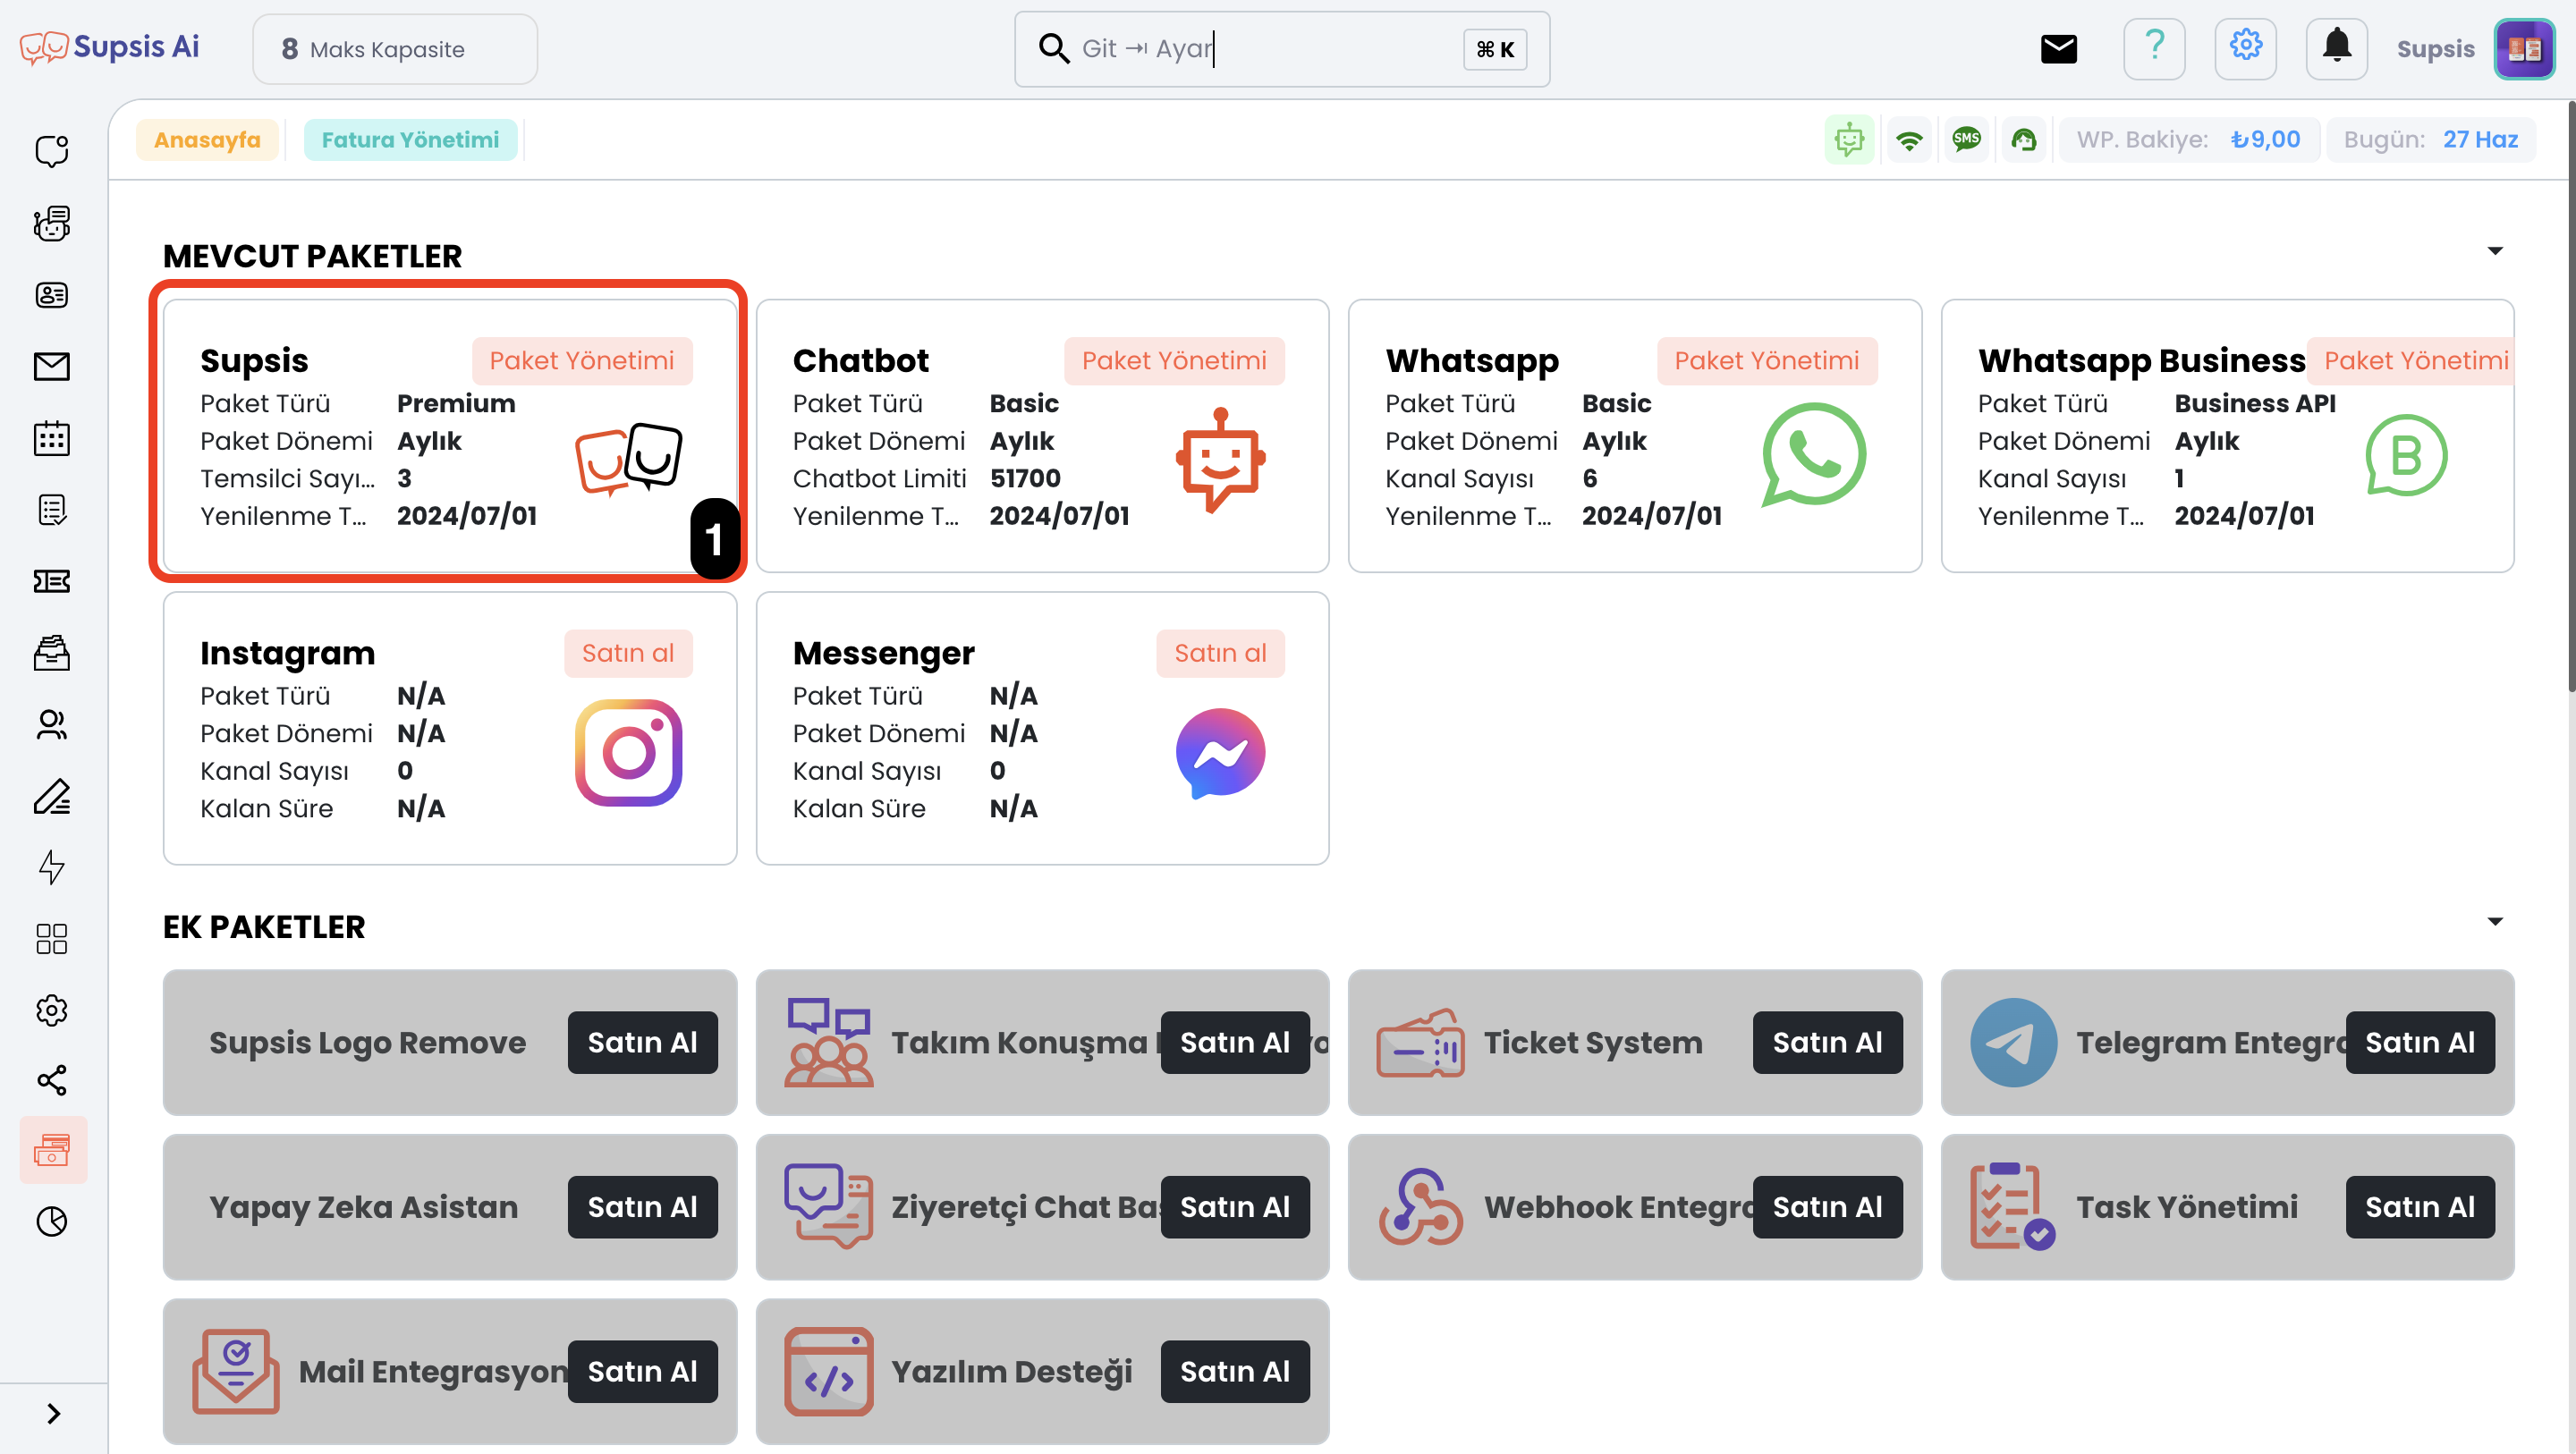Viewport: 2576px width, 1454px height.
Task: Open Paket Yönetimi for Chatbot package
Action: (1174, 361)
